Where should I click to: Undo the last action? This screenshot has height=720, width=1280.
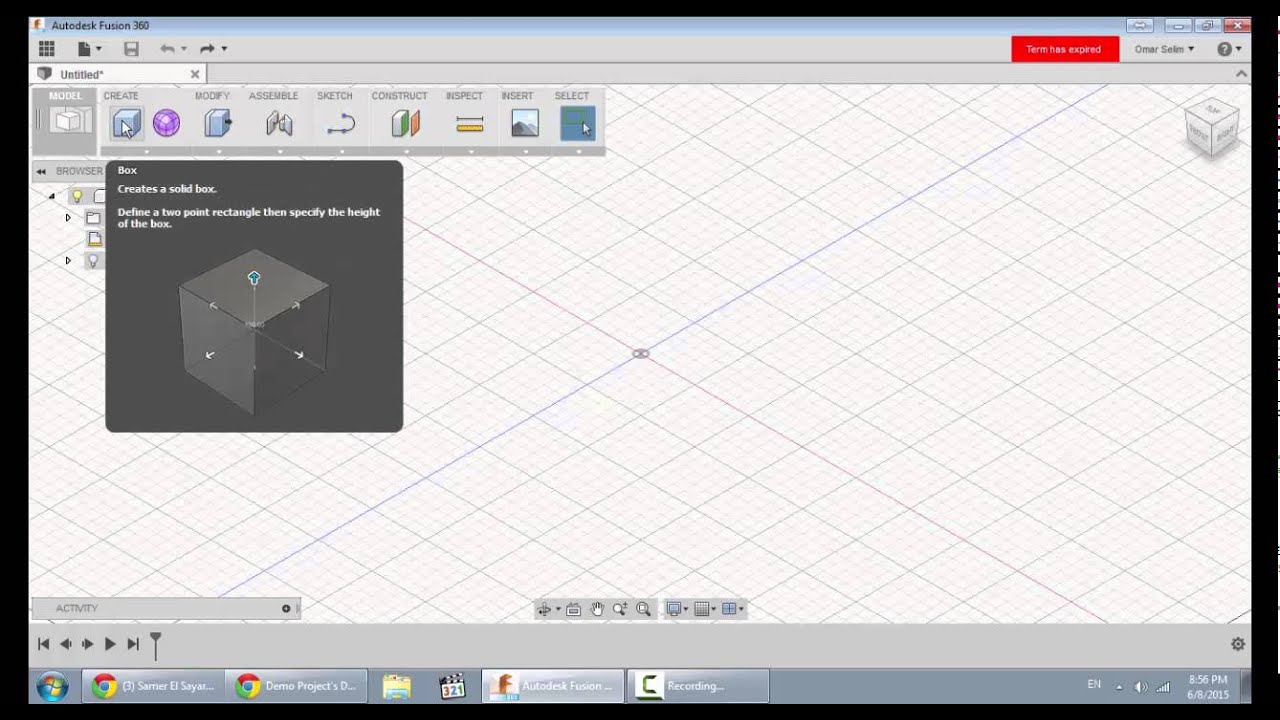167,49
